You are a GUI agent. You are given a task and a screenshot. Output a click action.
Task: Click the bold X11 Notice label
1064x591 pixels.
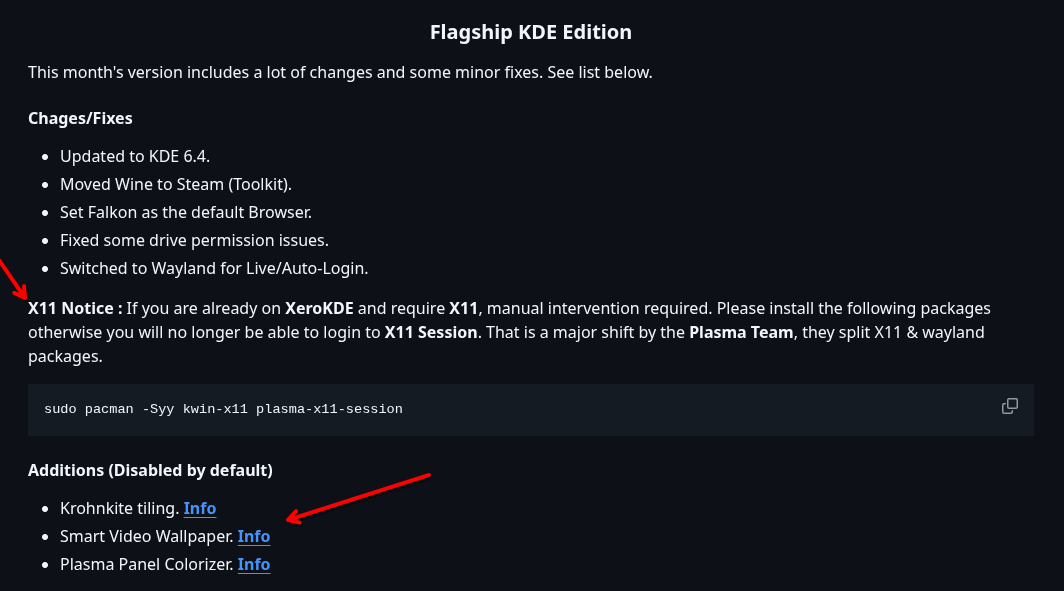click(75, 308)
